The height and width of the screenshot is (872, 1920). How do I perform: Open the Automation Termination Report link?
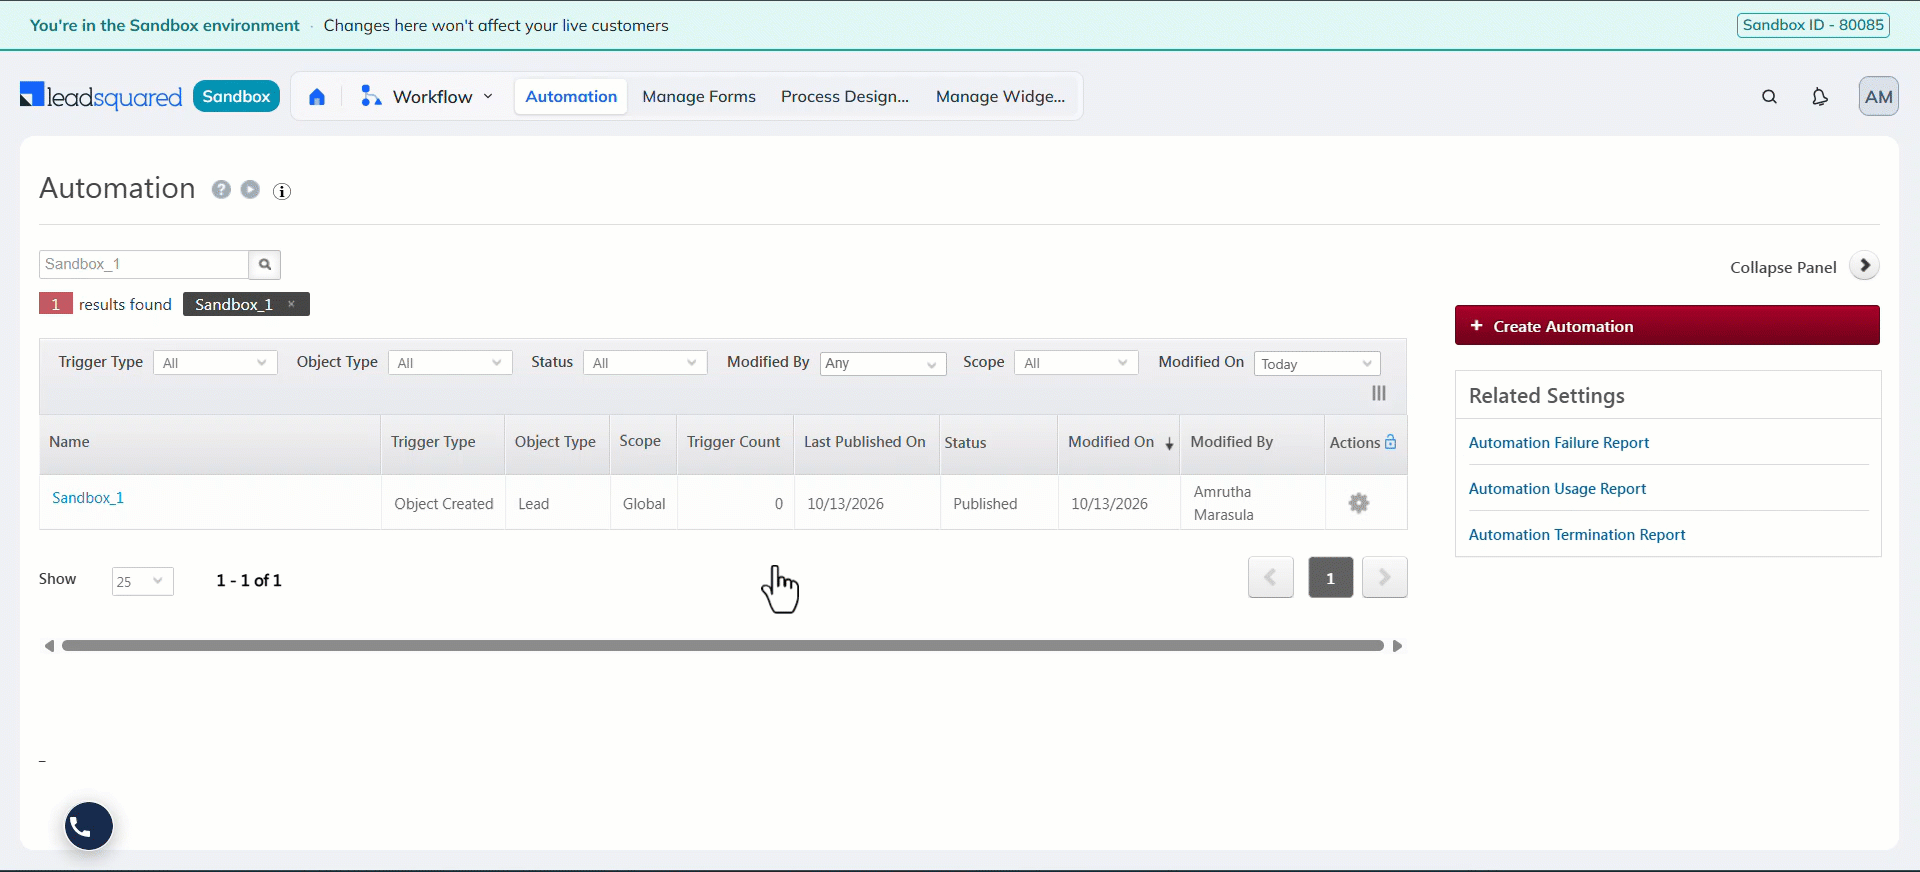pos(1577,535)
